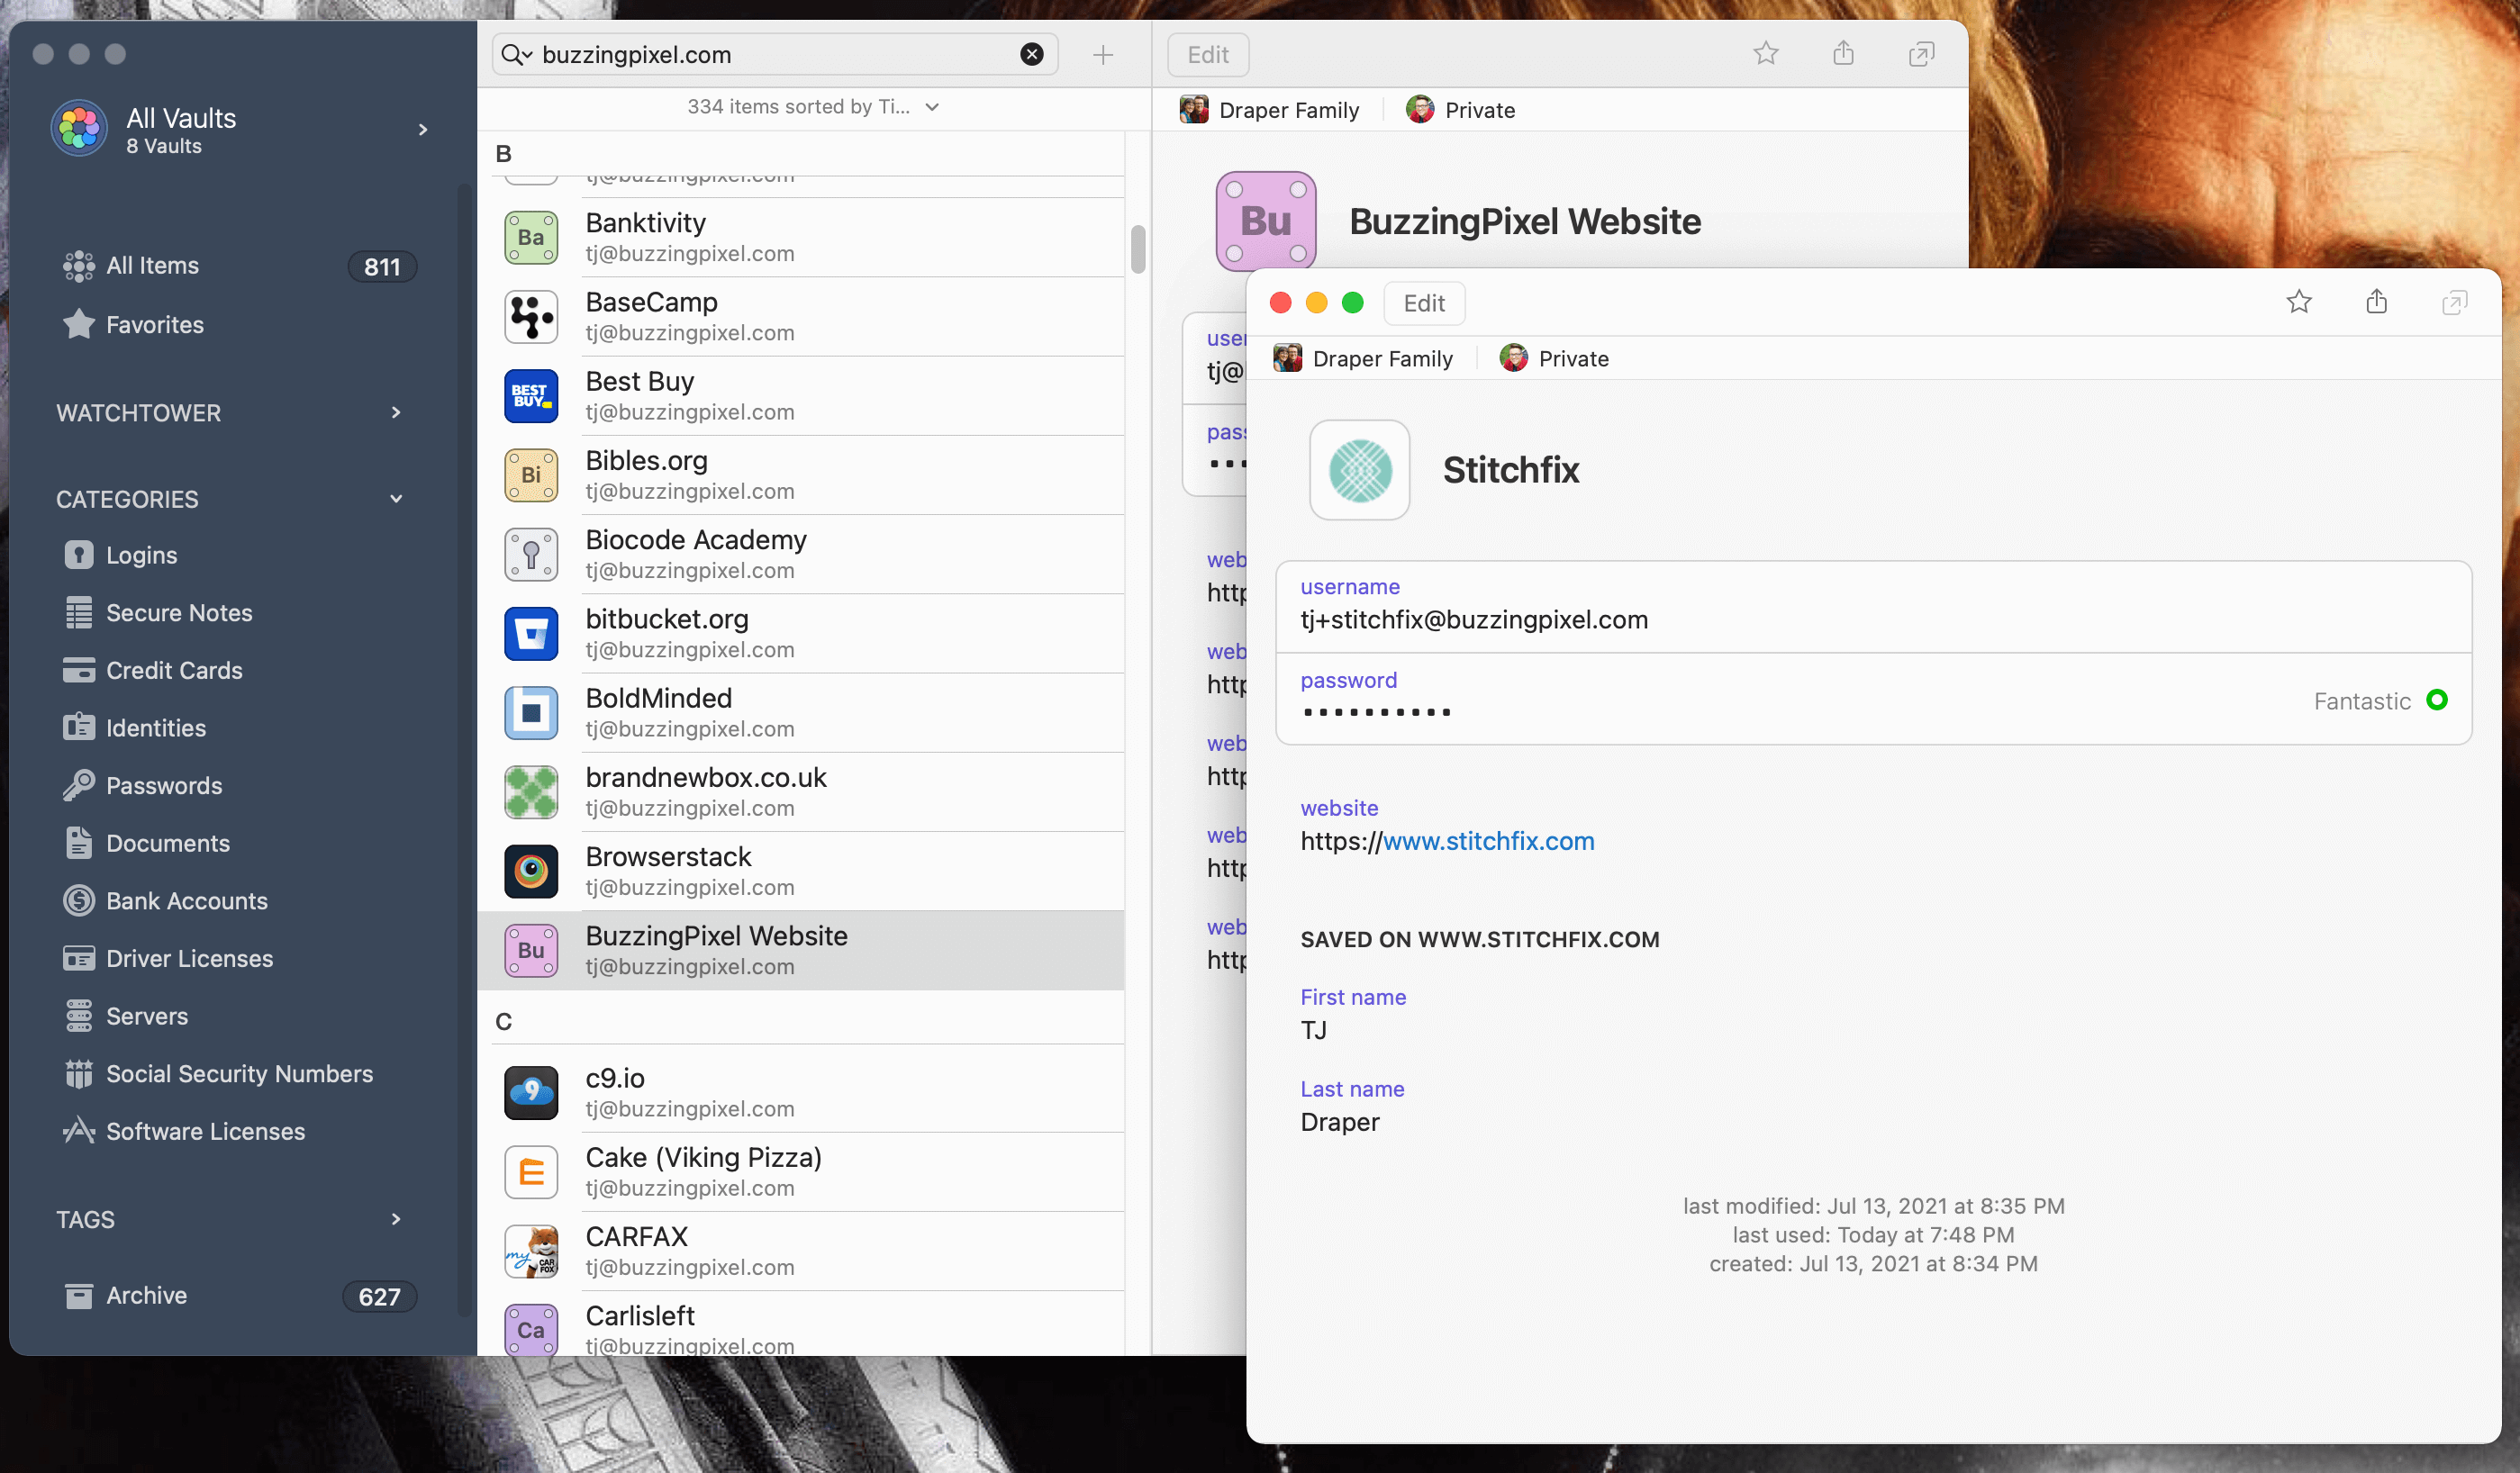This screenshot has height=1473, width=2520.
Task: Click Draper Family vault in Stitchfix window
Action: pyautogui.click(x=1363, y=358)
